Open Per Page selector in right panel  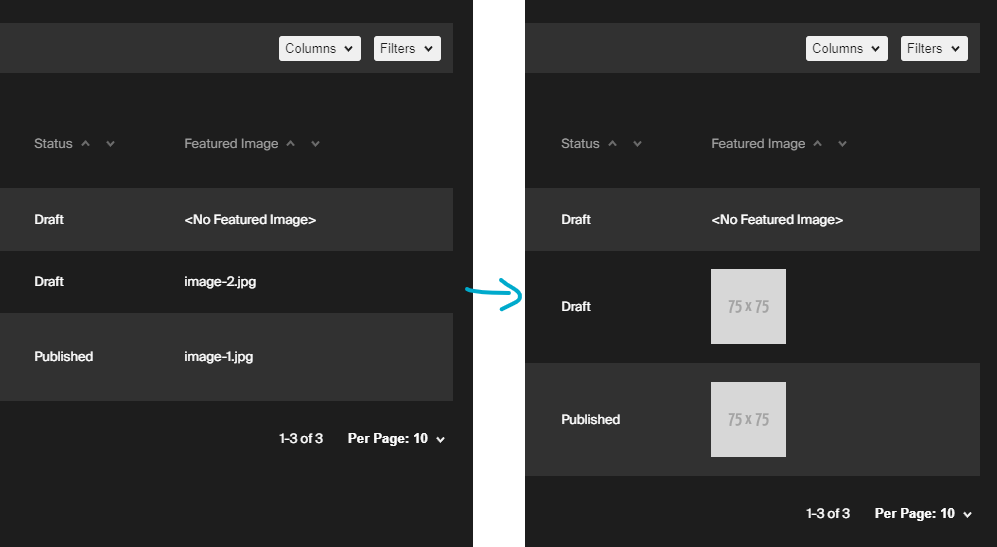(923, 513)
